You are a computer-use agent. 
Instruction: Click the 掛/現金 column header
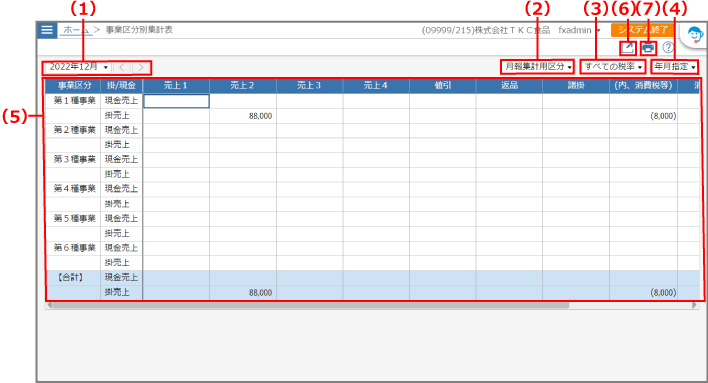pos(121,85)
